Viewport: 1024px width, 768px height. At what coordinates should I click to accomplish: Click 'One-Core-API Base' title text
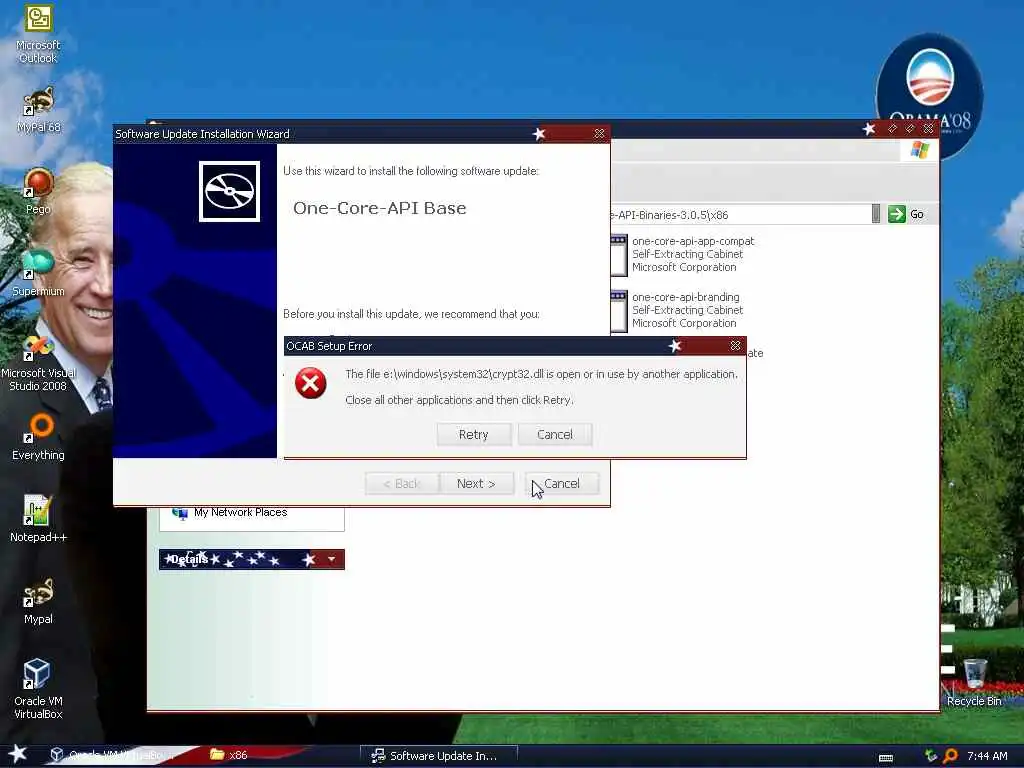[379, 208]
